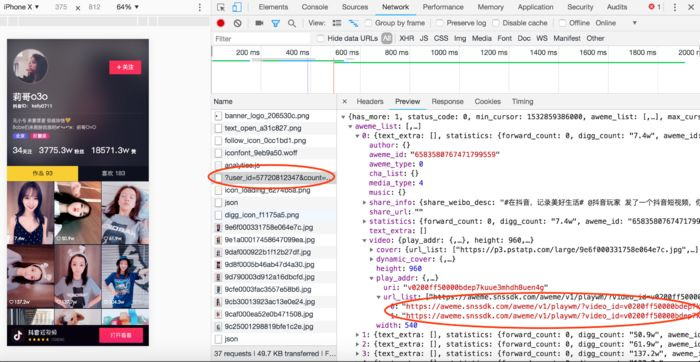
Task: Open the Sources tab
Action: (x=355, y=7)
